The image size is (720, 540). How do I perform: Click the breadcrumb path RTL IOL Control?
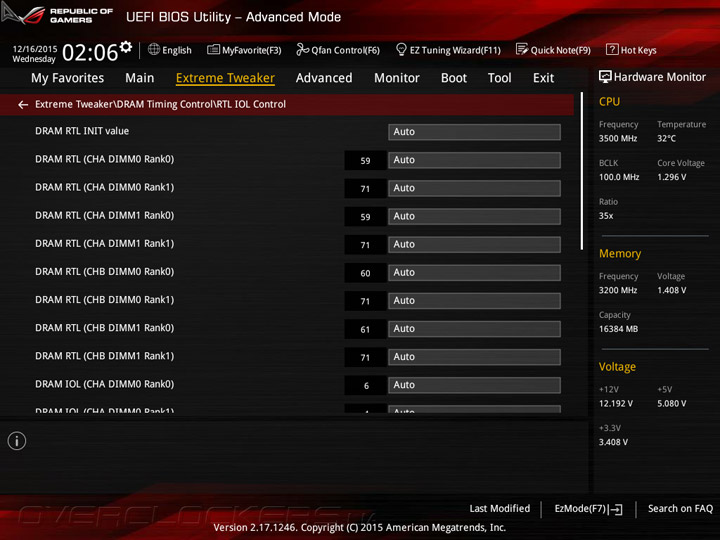252,104
